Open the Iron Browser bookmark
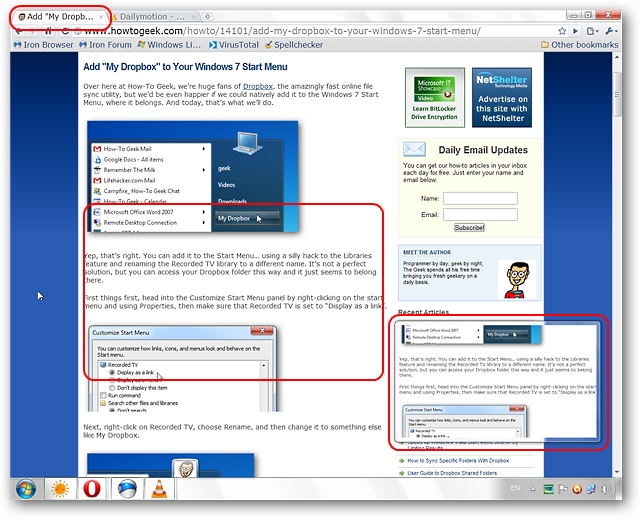640x518 pixels. [44, 45]
